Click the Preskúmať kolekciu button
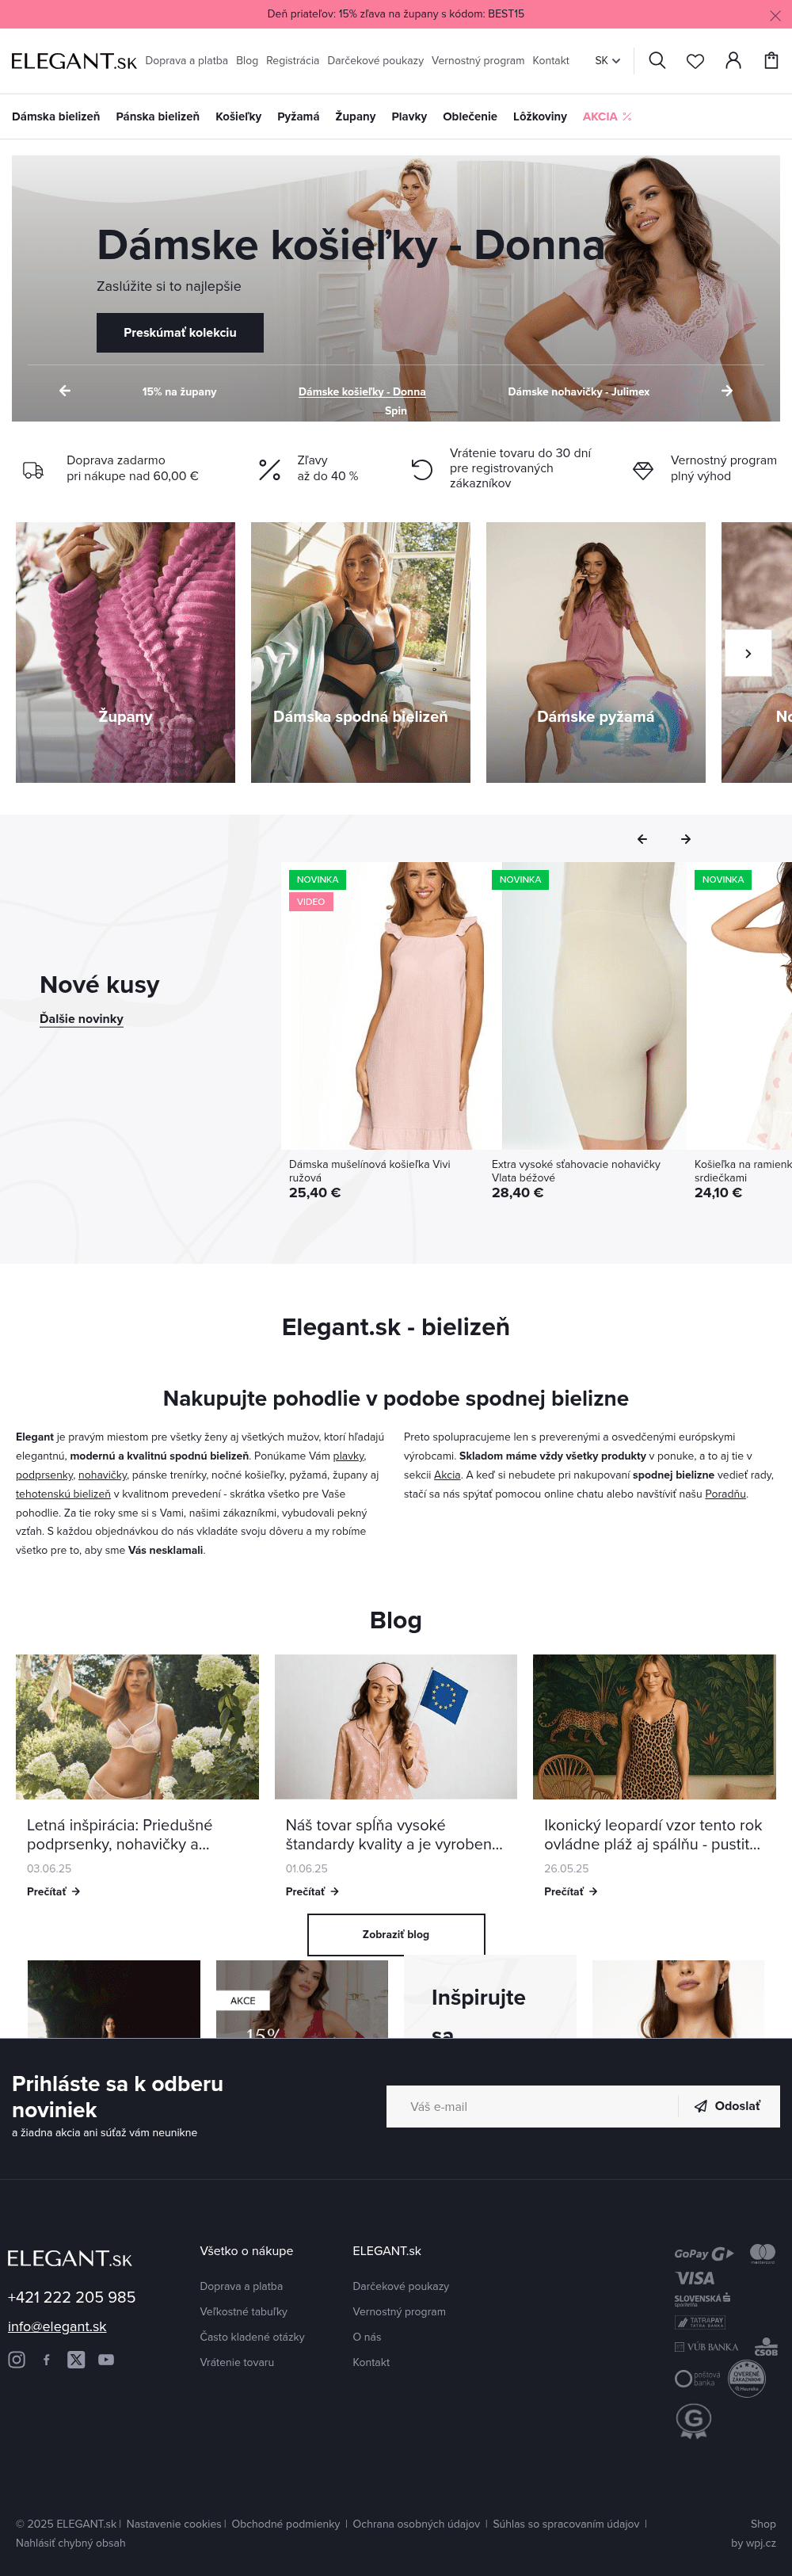Viewport: 792px width, 2576px height. click(x=180, y=332)
